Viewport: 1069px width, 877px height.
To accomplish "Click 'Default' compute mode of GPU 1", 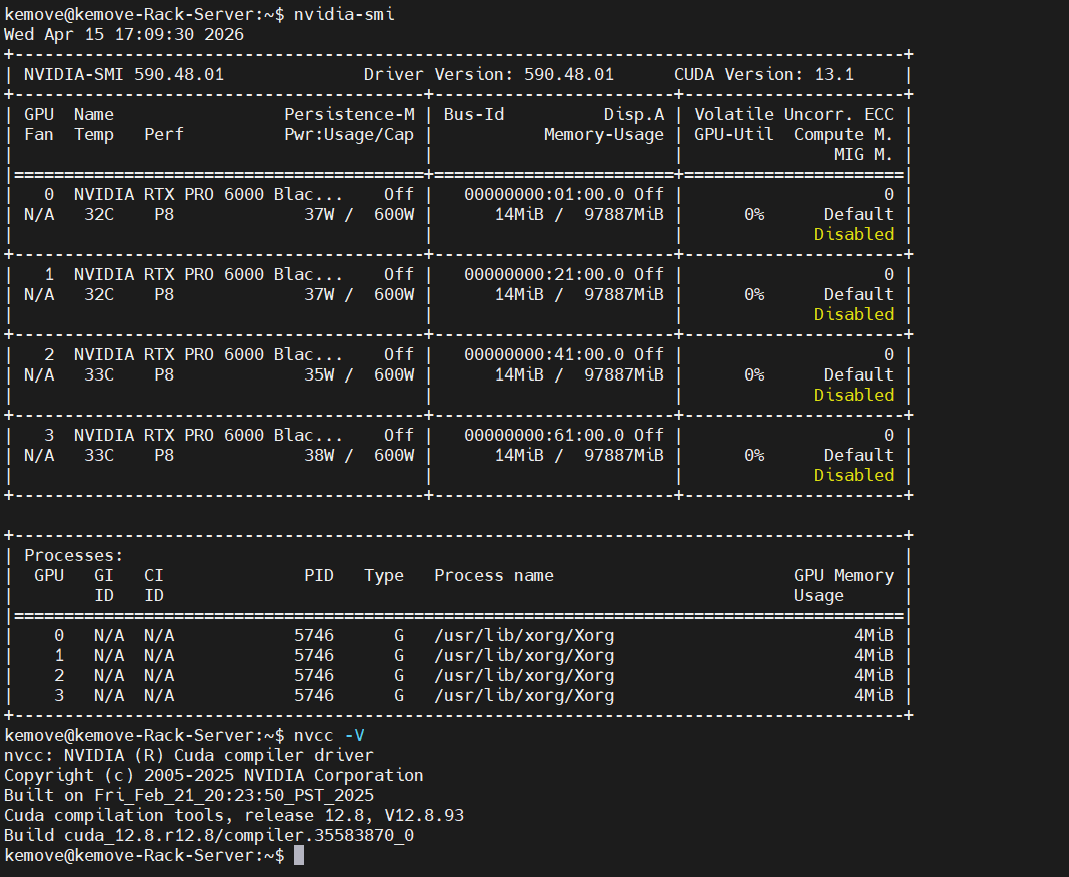I will click(858, 295).
